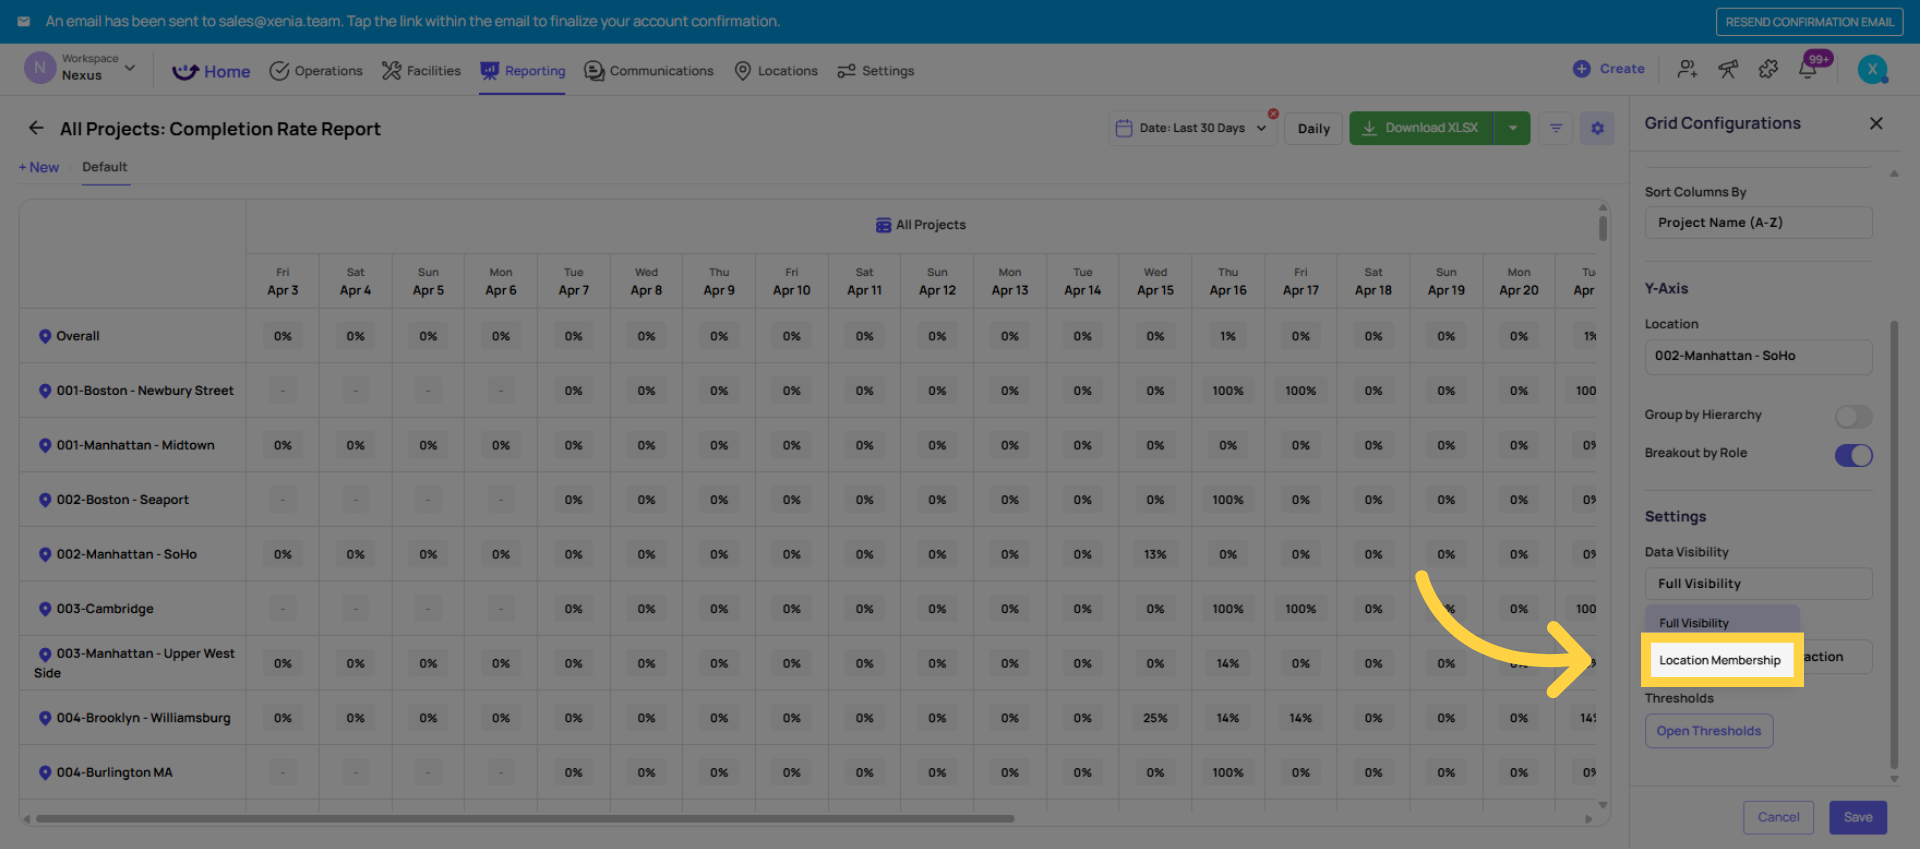
Task: Click location pin for 004-Brooklyn - Williamsburg row
Action: 45,718
